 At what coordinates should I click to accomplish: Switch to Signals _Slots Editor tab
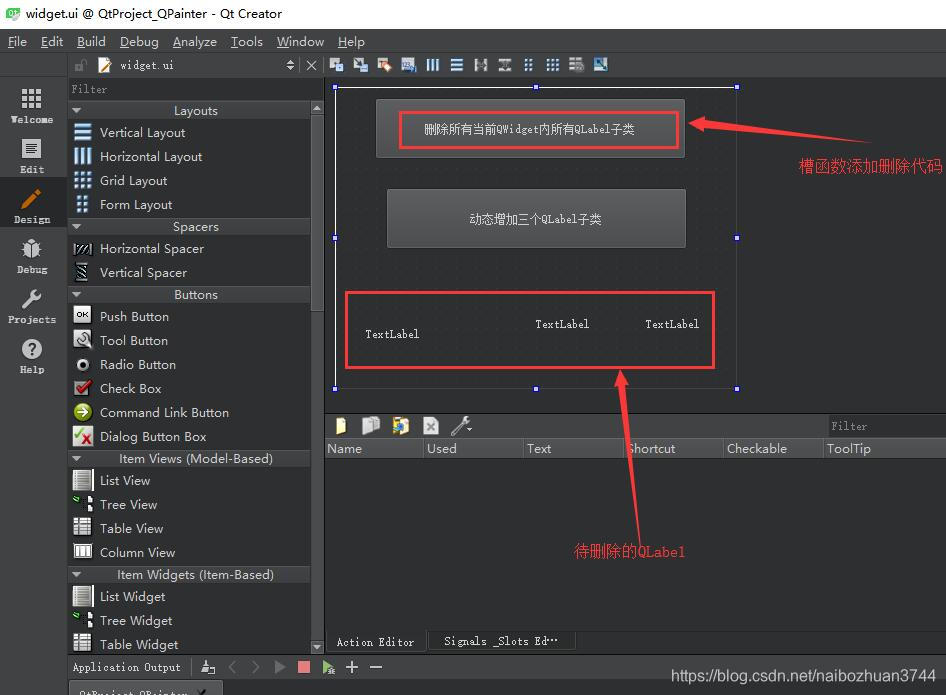point(501,641)
